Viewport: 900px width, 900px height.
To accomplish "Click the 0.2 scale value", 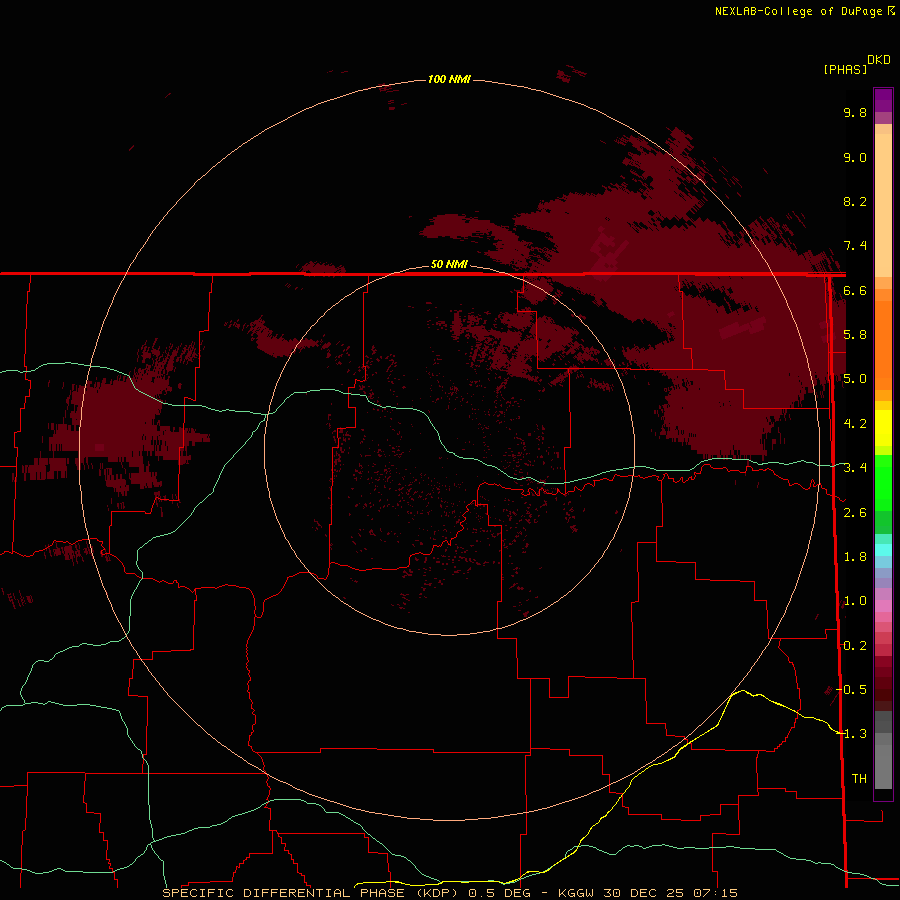I will point(855,646).
